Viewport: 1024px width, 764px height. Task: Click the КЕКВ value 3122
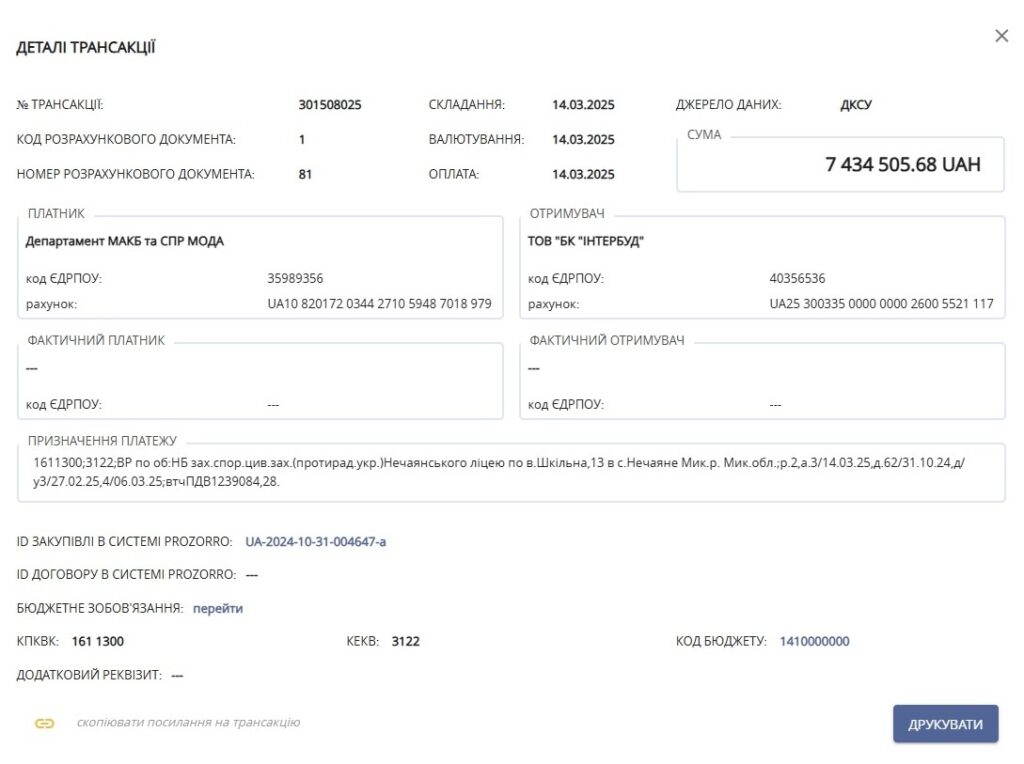coord(406,641)
